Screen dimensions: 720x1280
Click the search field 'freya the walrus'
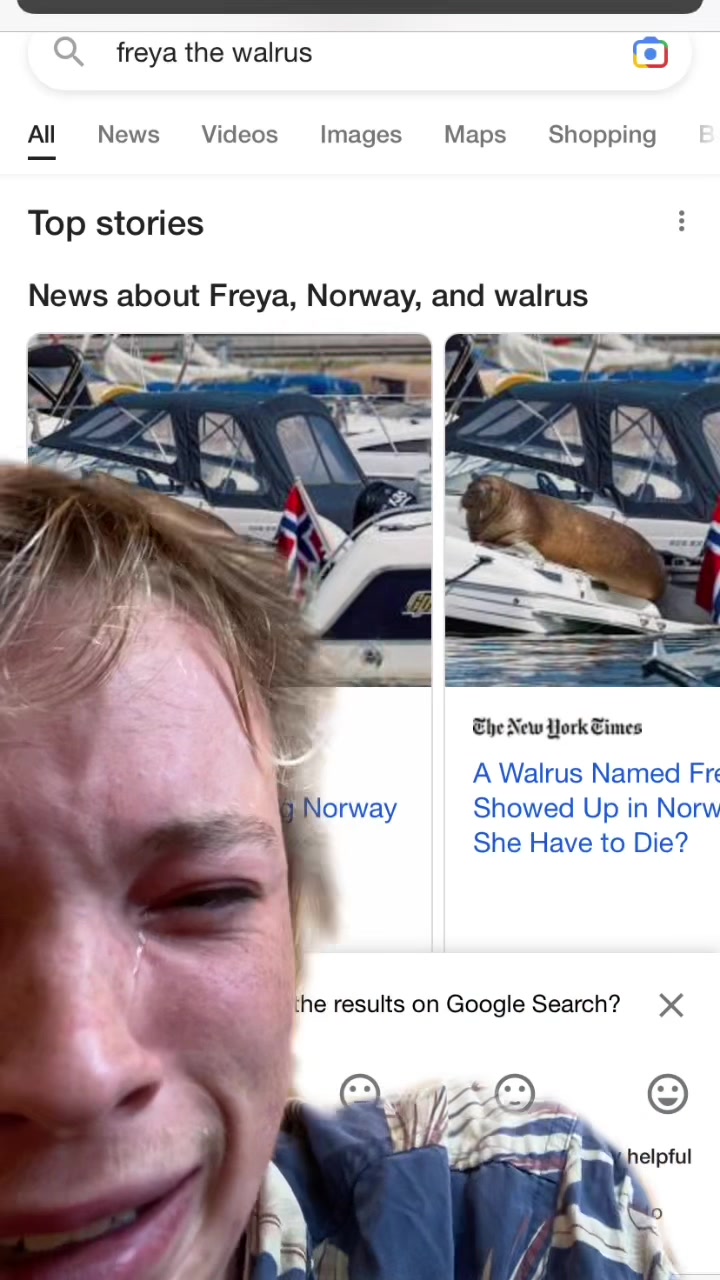pyautogui.click(x=360, y=52)
